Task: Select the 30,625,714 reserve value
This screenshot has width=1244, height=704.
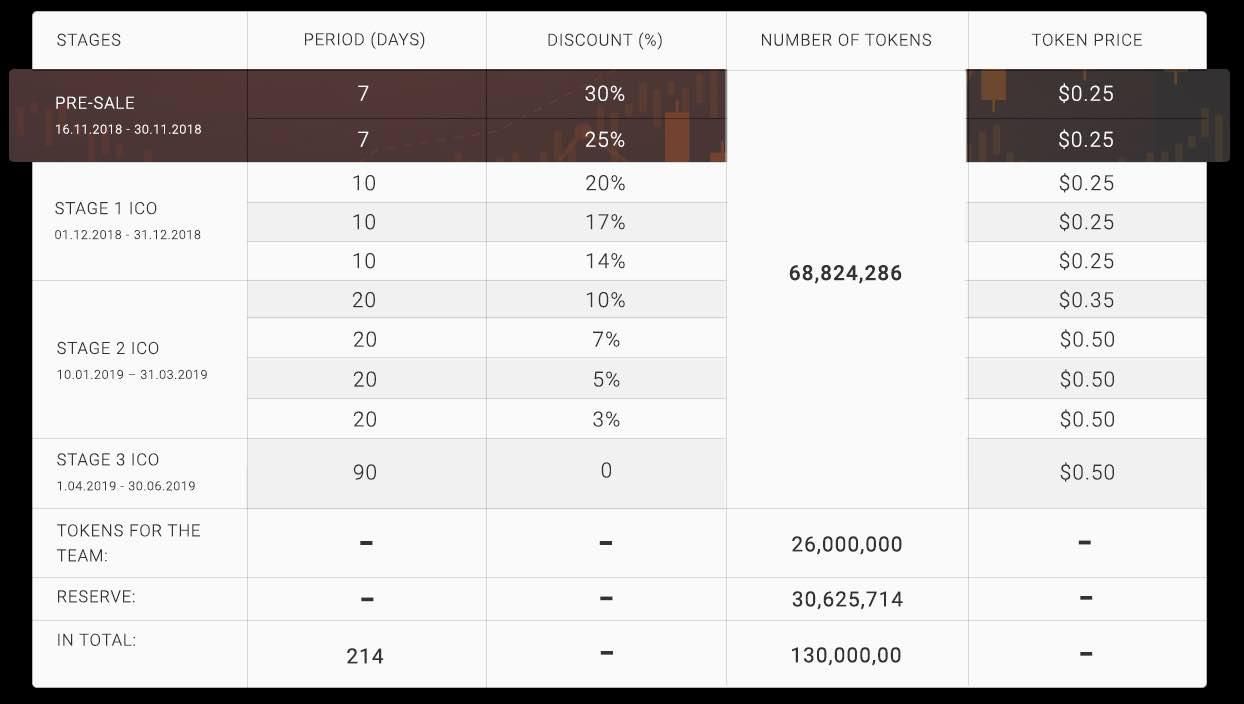Action: point(847,600)
